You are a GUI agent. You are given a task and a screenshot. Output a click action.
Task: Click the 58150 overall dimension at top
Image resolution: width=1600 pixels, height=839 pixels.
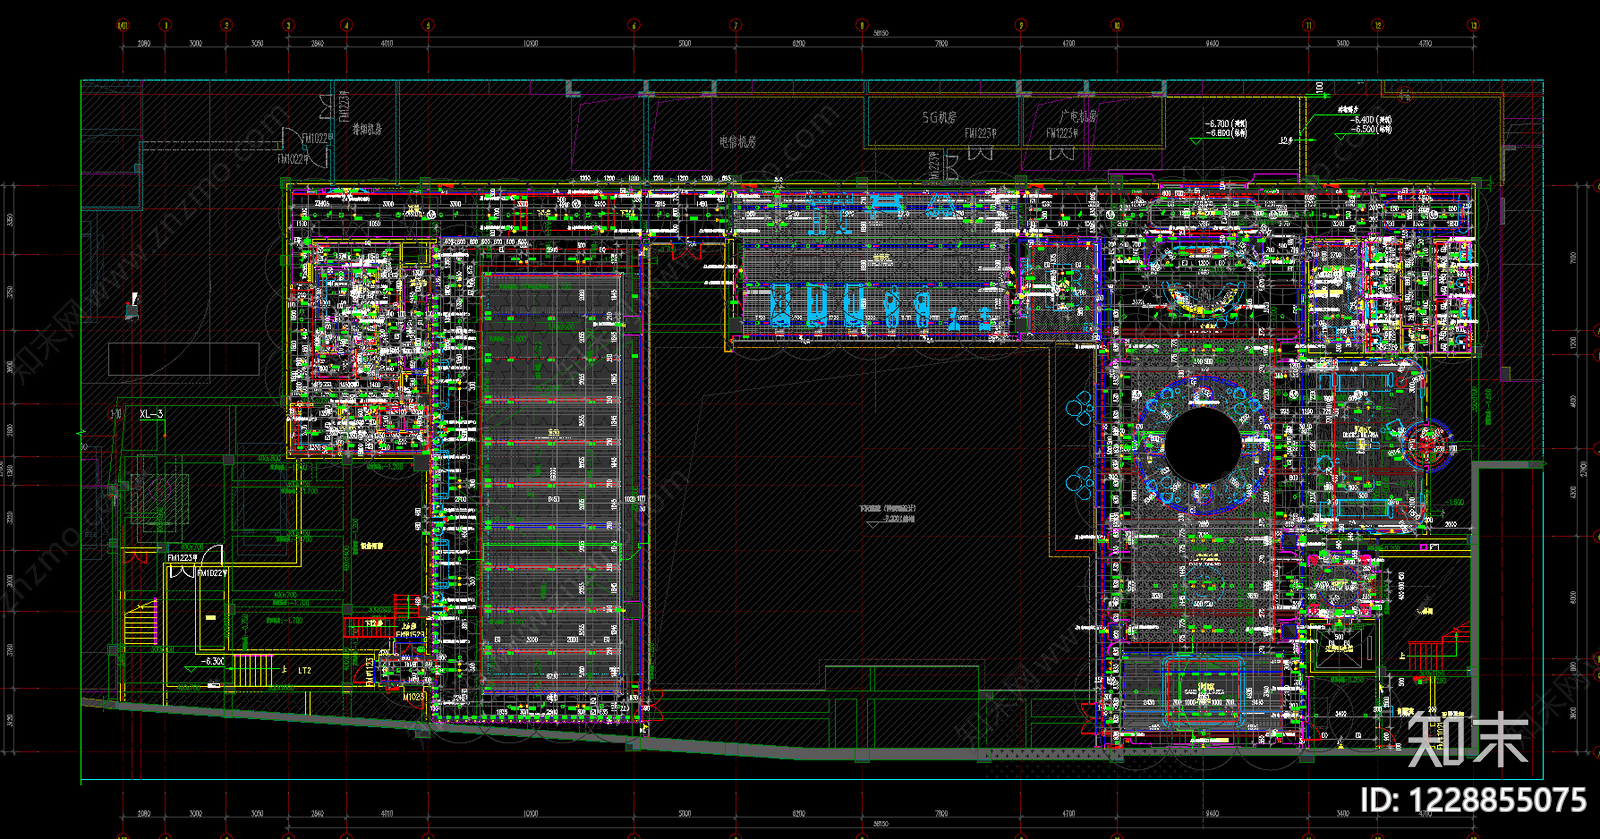(880, 33)
